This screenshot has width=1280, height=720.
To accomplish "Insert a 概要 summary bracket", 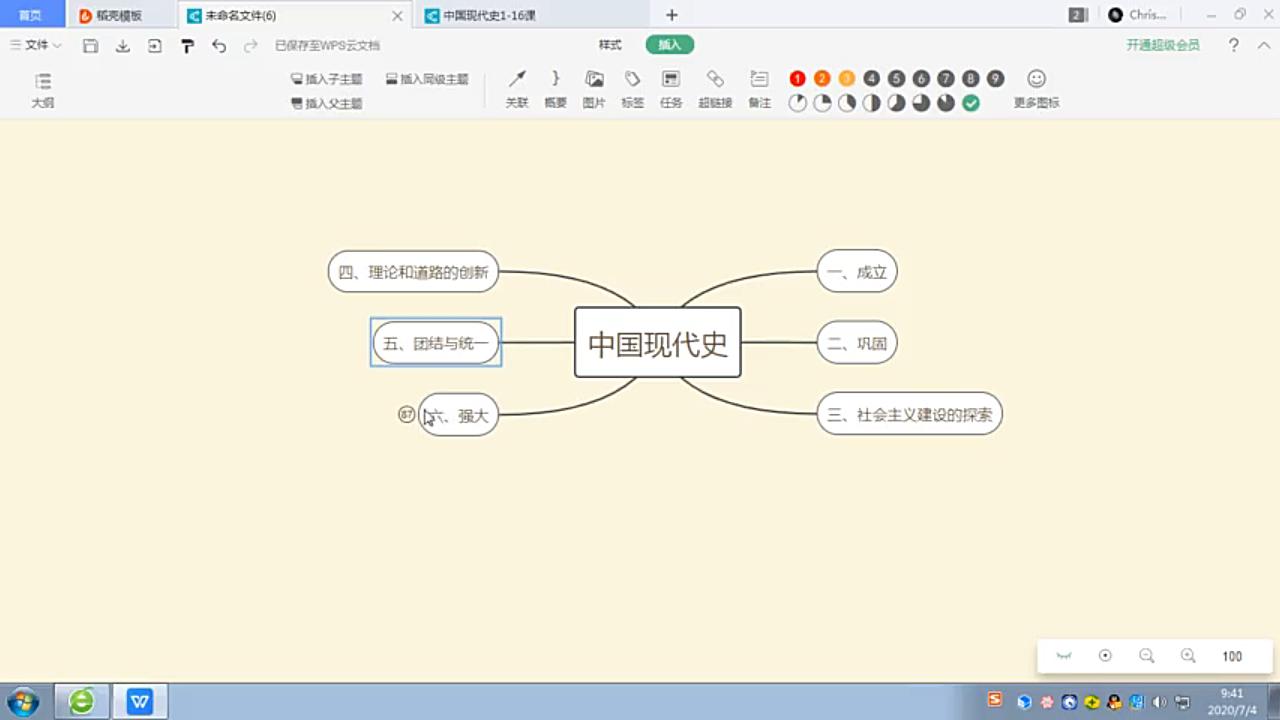I will click(555, 90).
